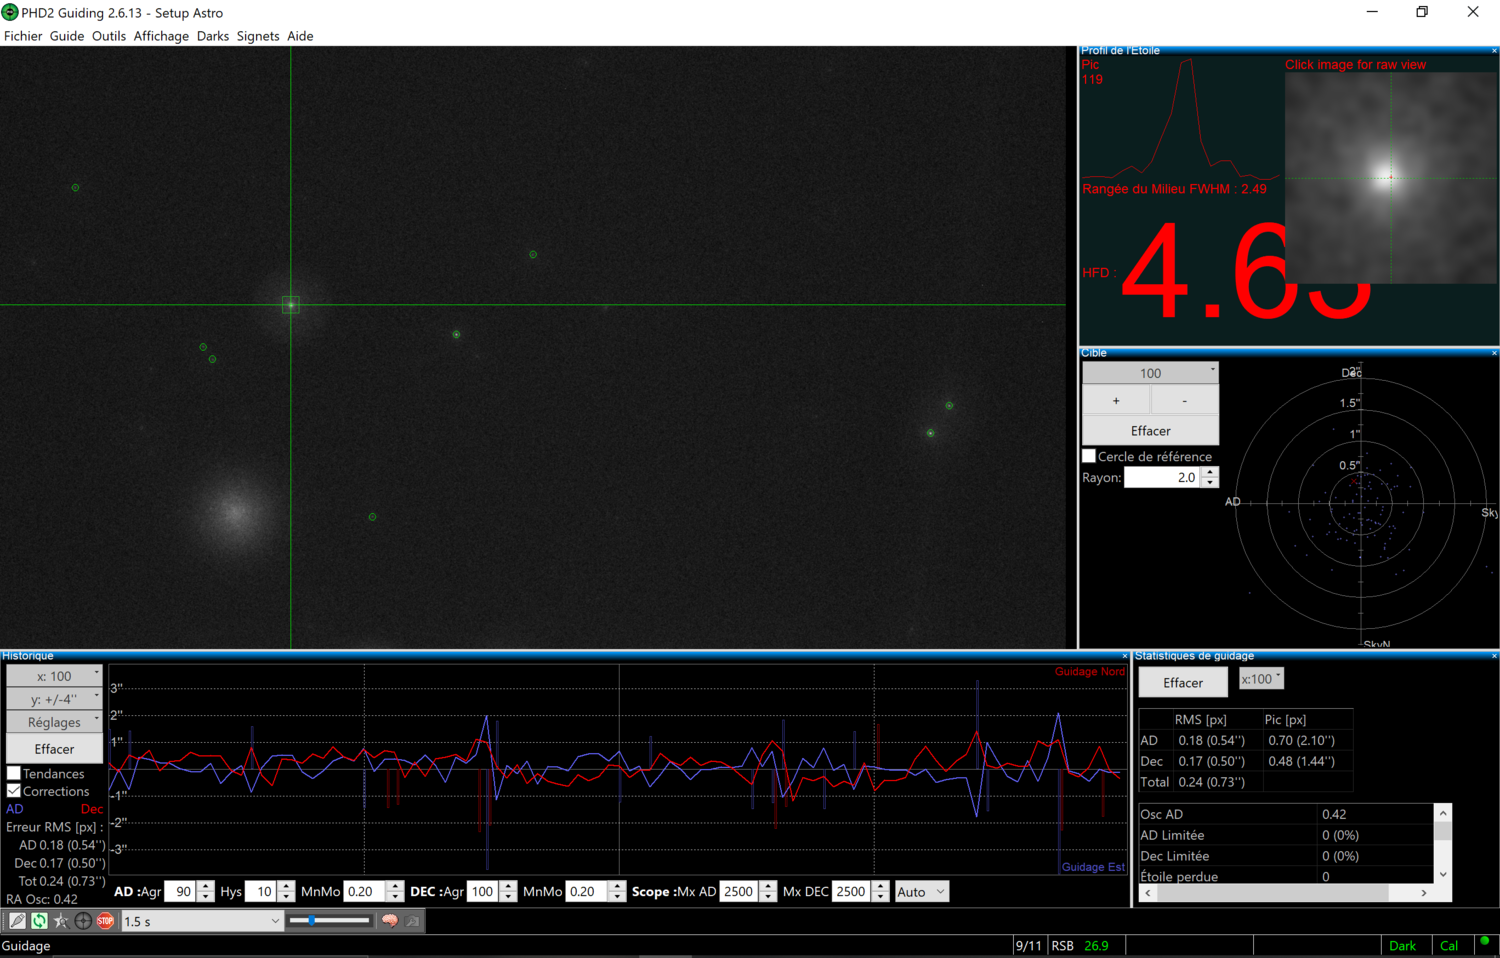Open the Signets menu

pos(258,36)
